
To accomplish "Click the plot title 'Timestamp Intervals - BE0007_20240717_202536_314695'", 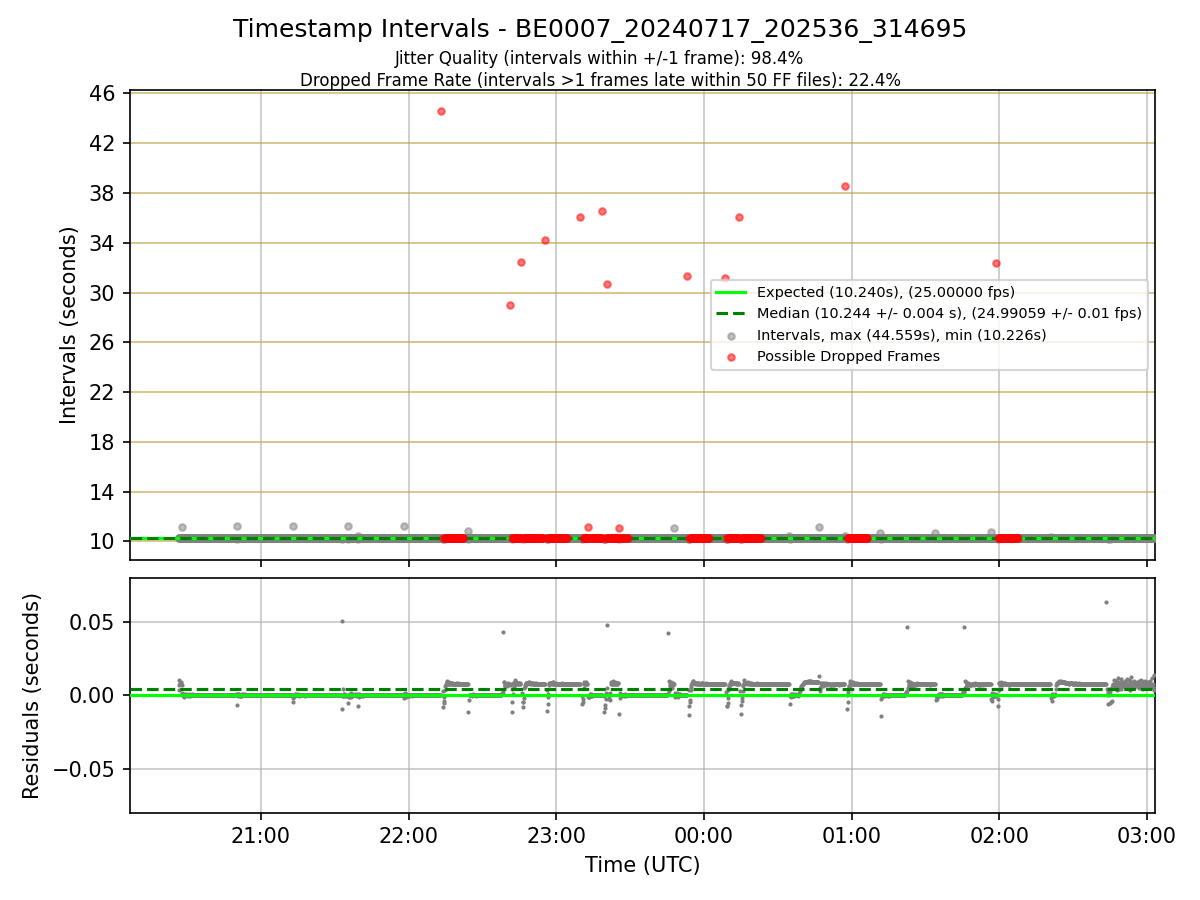I will pyautogui.click(x=600, y=29).
